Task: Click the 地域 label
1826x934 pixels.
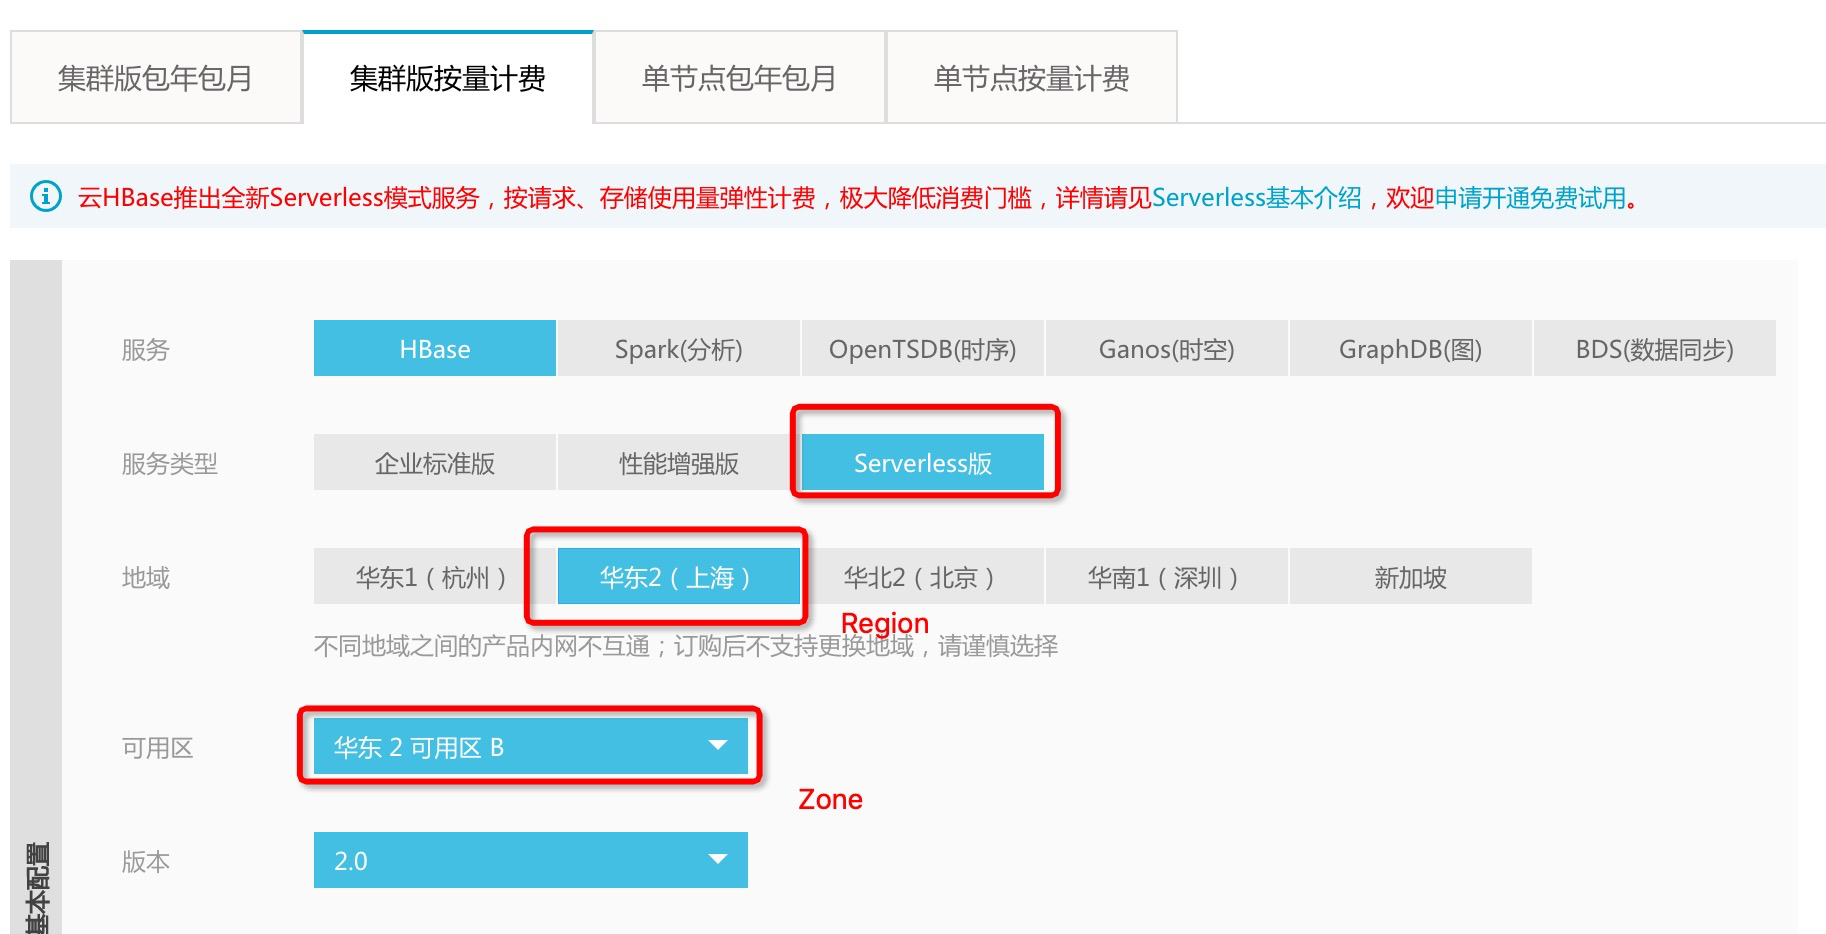Action: point(146,577)
